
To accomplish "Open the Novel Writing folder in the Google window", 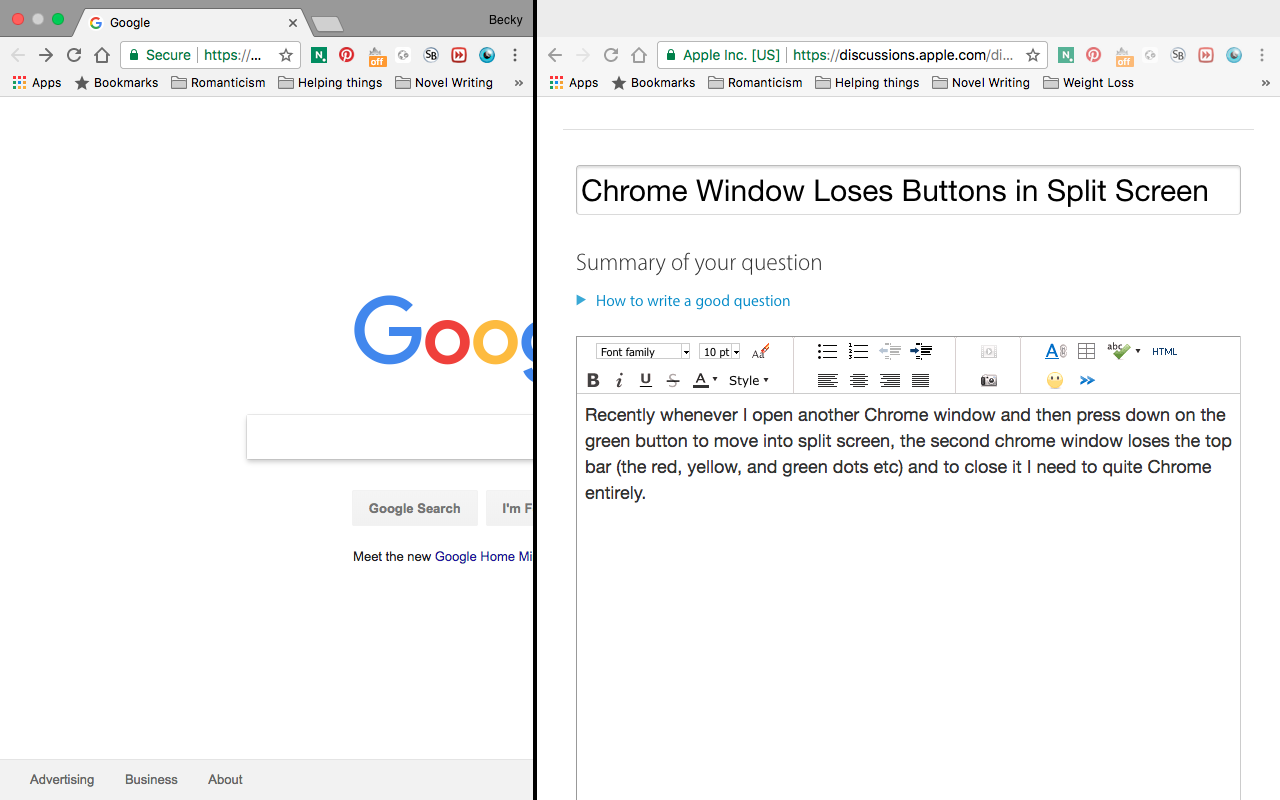I will (x=444, y=83).
